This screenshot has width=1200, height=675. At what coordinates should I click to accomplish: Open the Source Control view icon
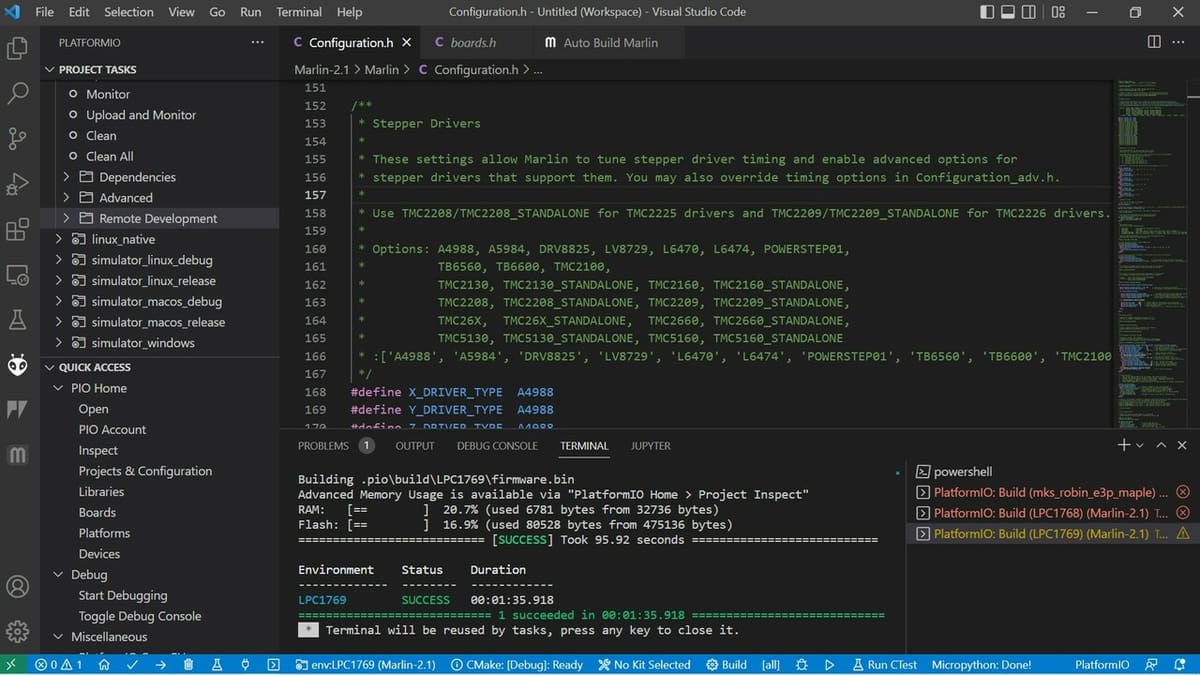pyautogui.click(x=17, y=138)
